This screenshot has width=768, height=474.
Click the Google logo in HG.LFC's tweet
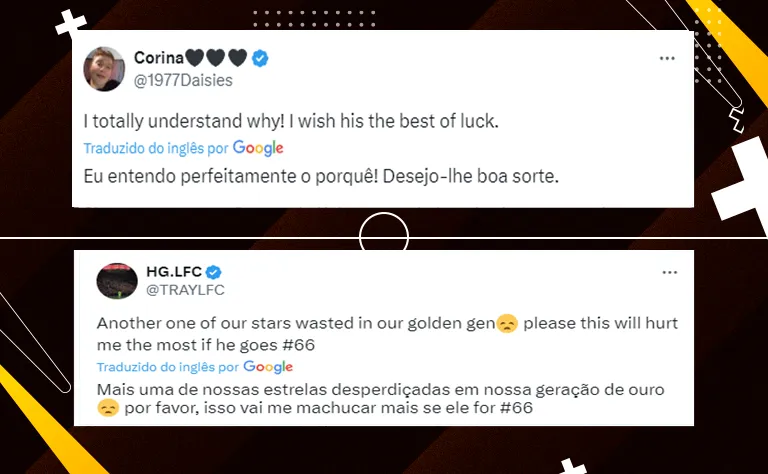[267, 367]
